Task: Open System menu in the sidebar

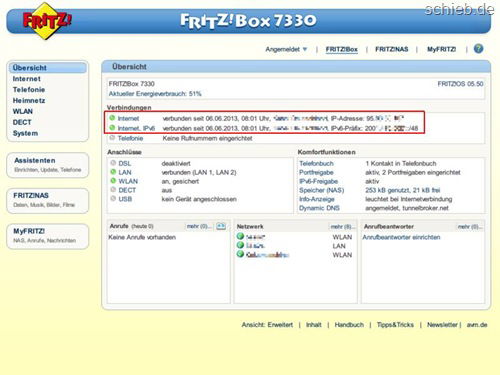Action: [x=25, y=133]
